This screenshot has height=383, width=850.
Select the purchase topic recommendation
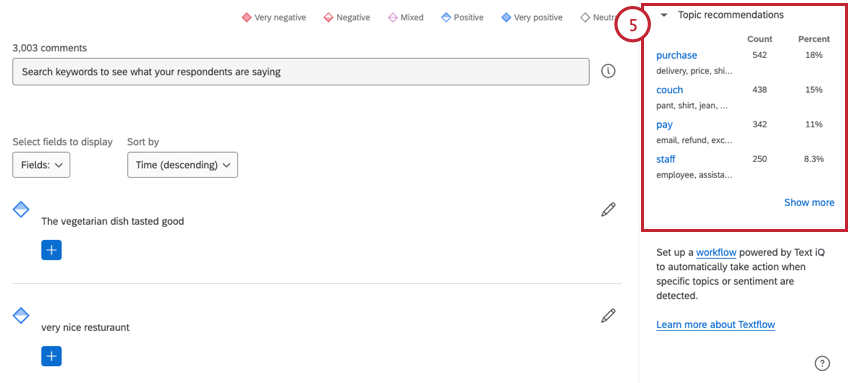[x=677, y=55]
